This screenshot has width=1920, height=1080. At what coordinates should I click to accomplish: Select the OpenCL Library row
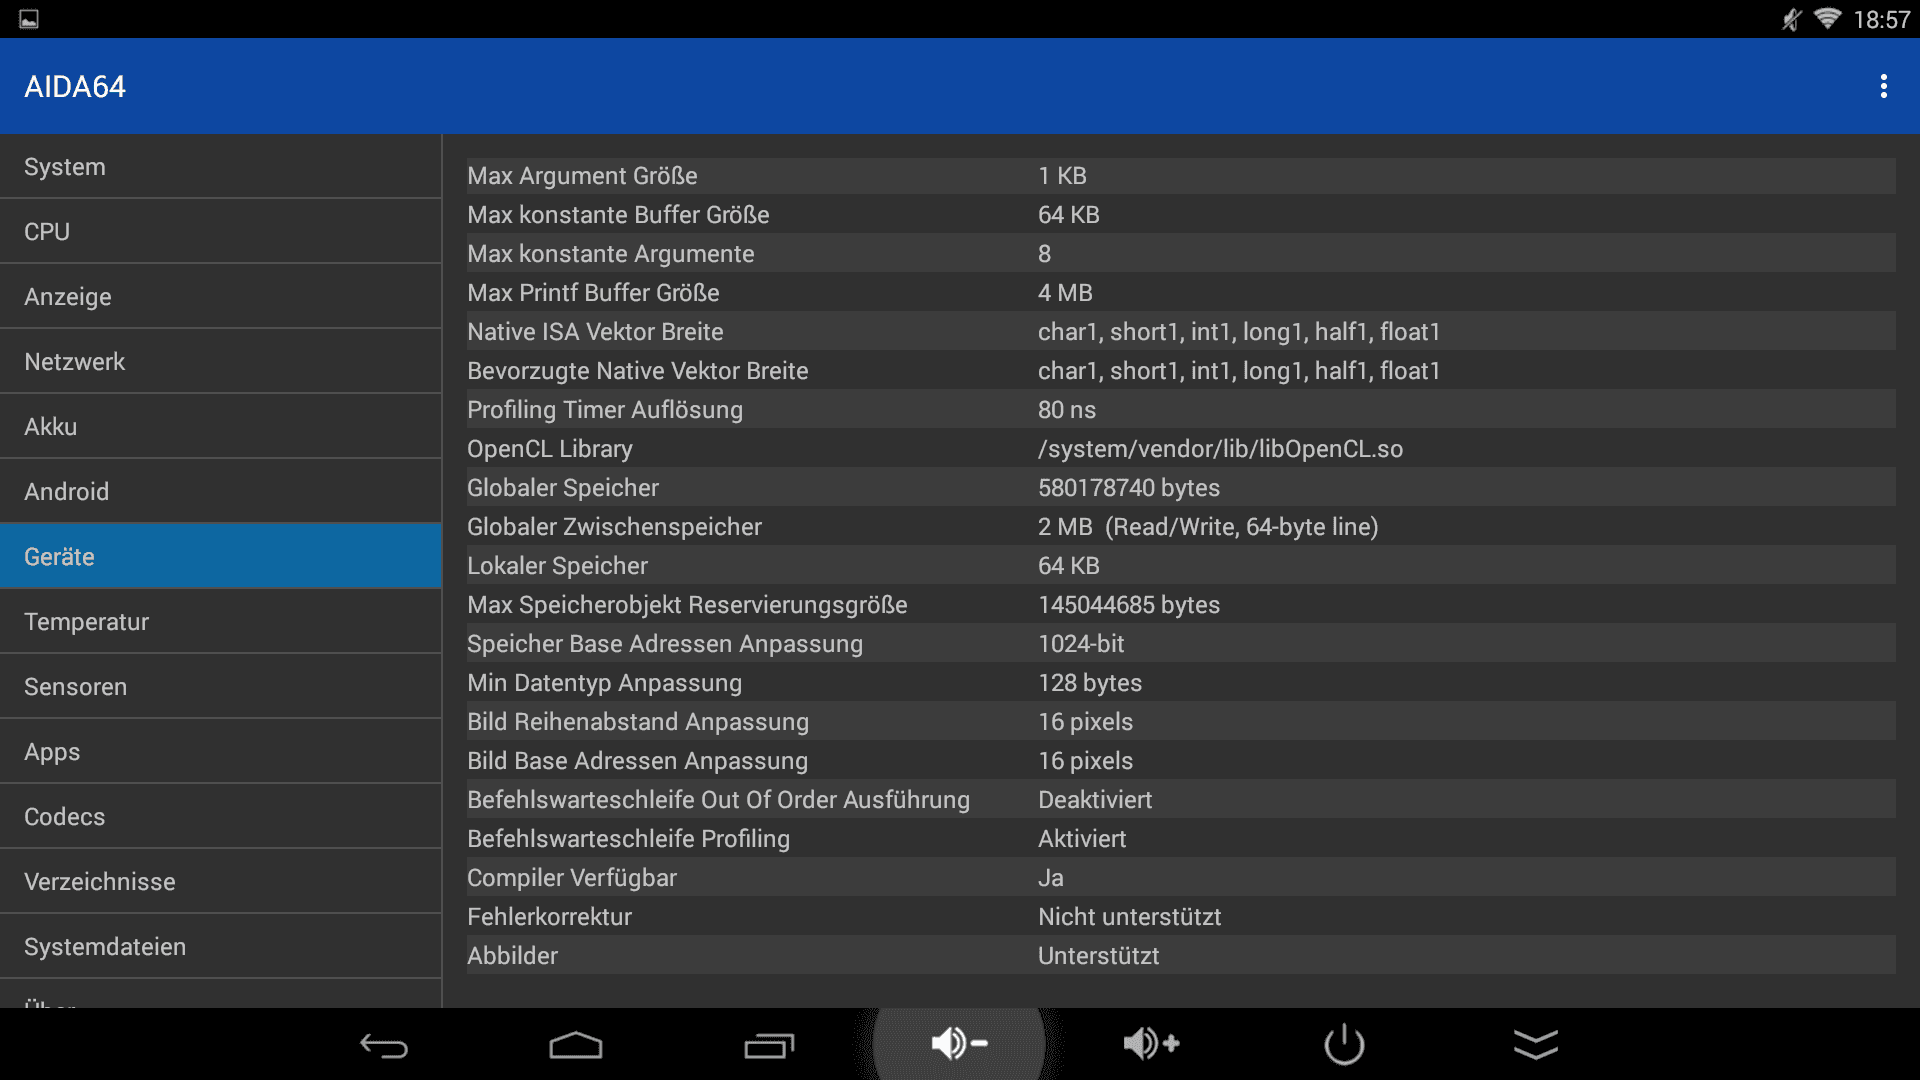coord(1180,449)
